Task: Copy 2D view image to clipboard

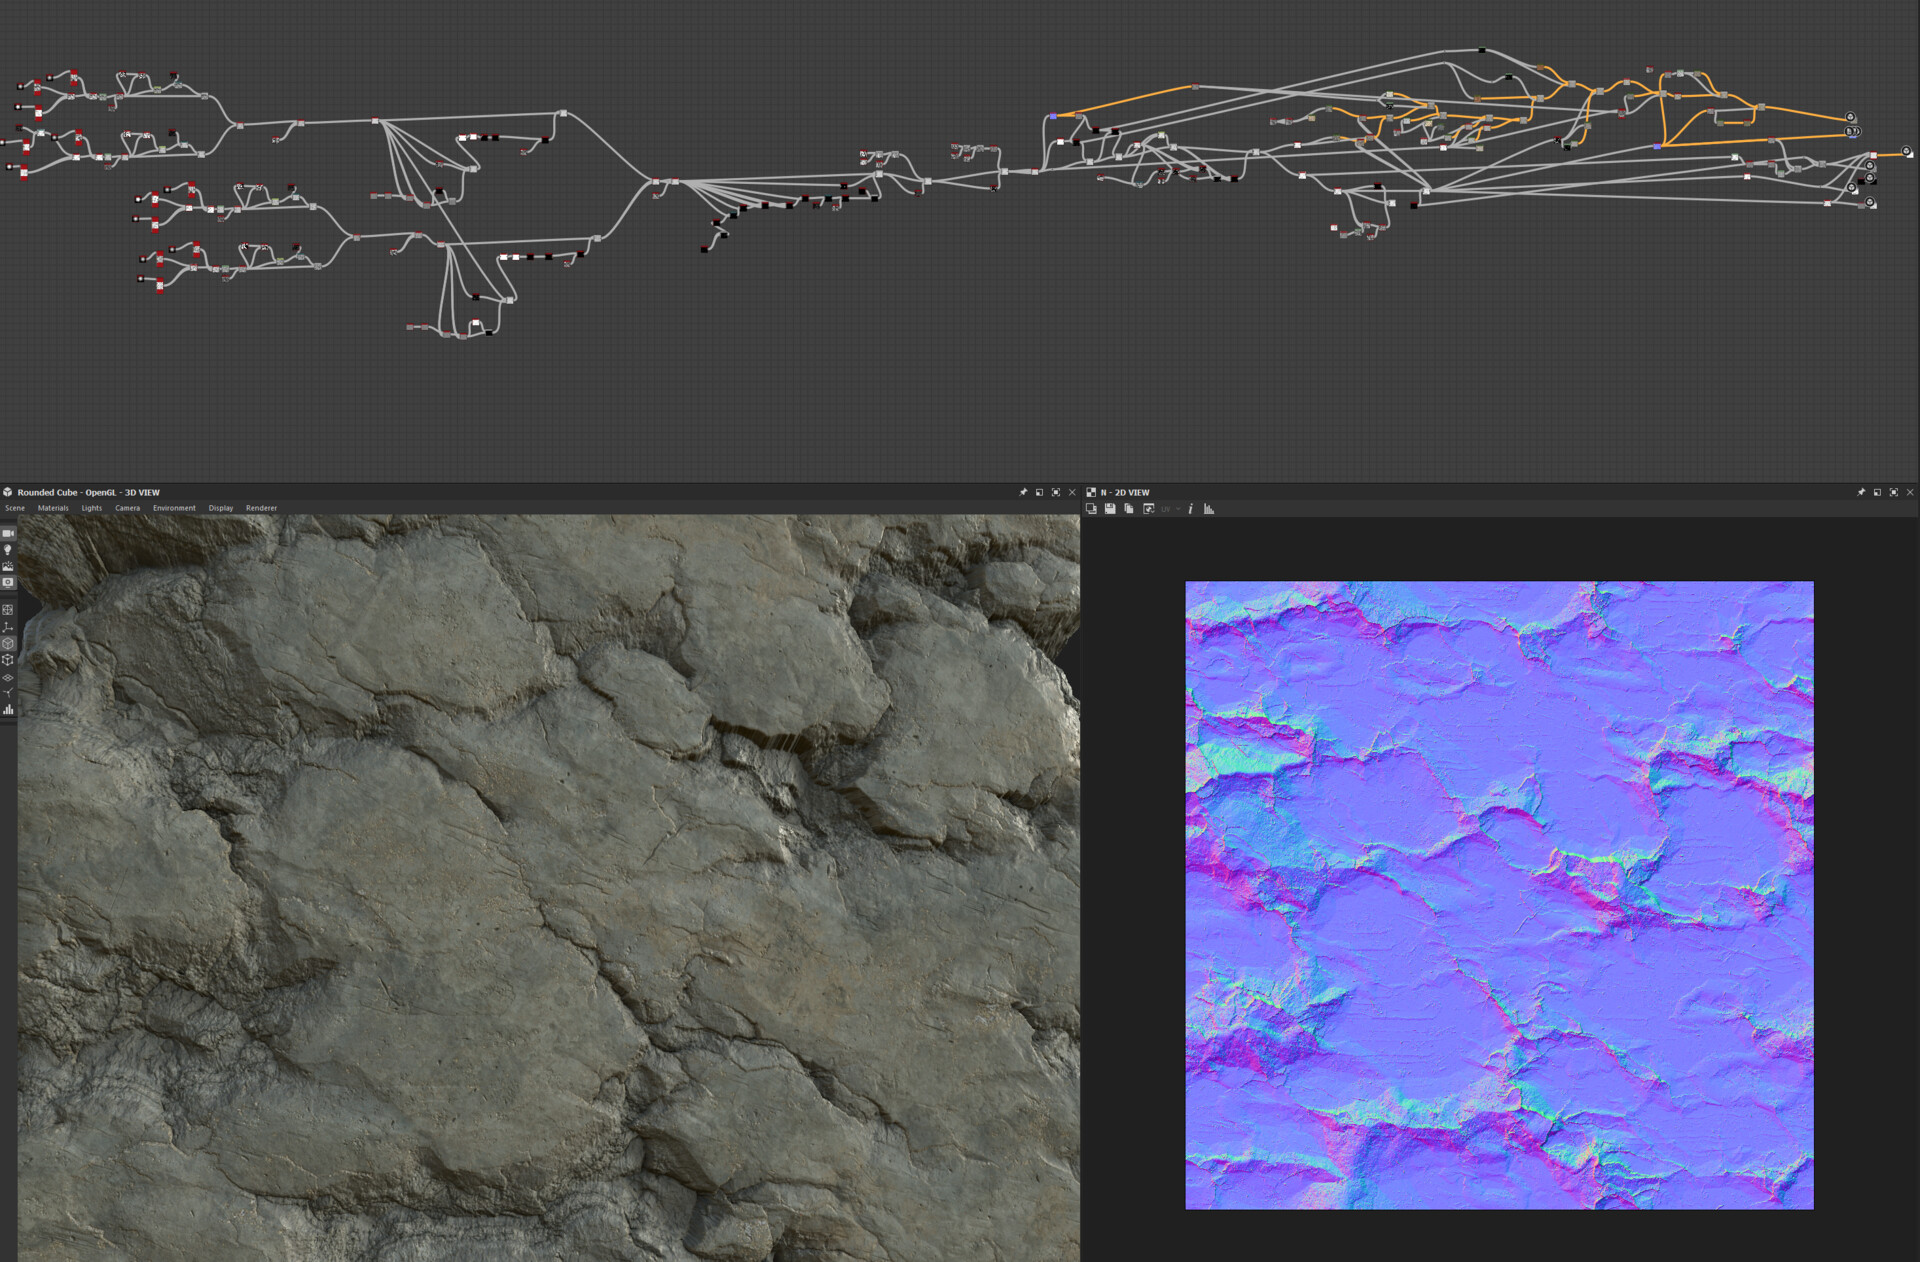Action: [1129, 509]
